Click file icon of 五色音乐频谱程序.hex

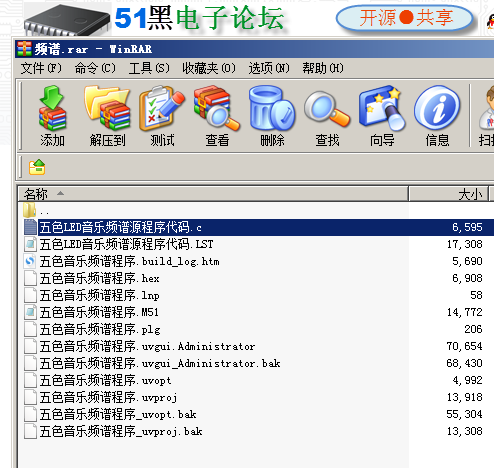pos(30,278)
